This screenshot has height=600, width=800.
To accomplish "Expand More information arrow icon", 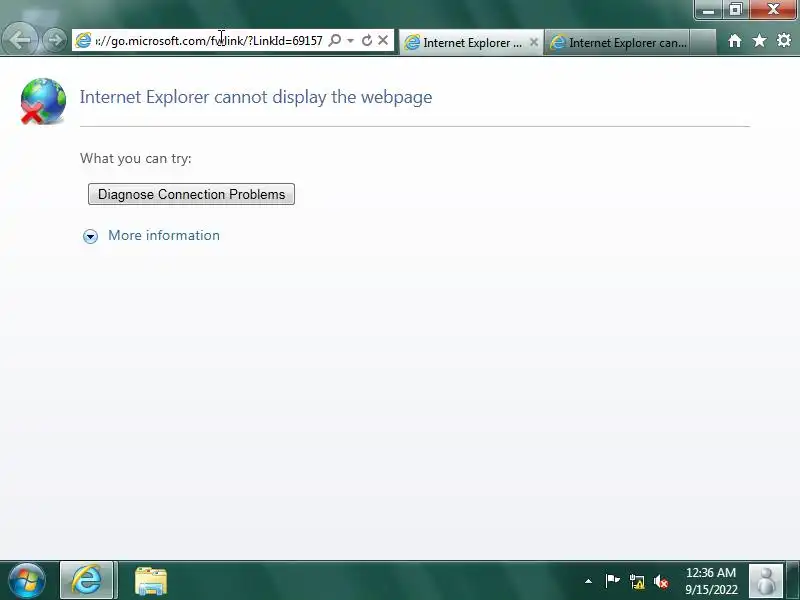I will click(x=90, y=236).
